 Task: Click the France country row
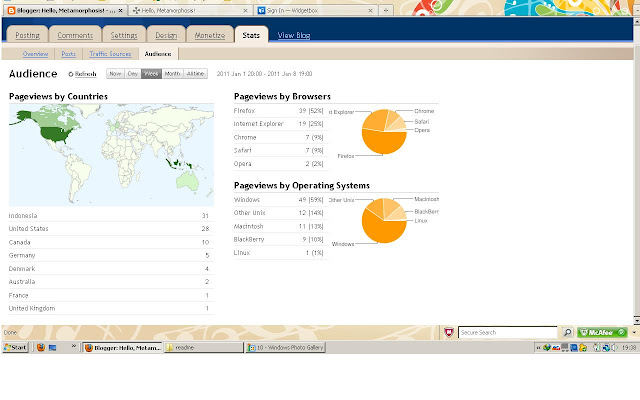coord(111,295)
